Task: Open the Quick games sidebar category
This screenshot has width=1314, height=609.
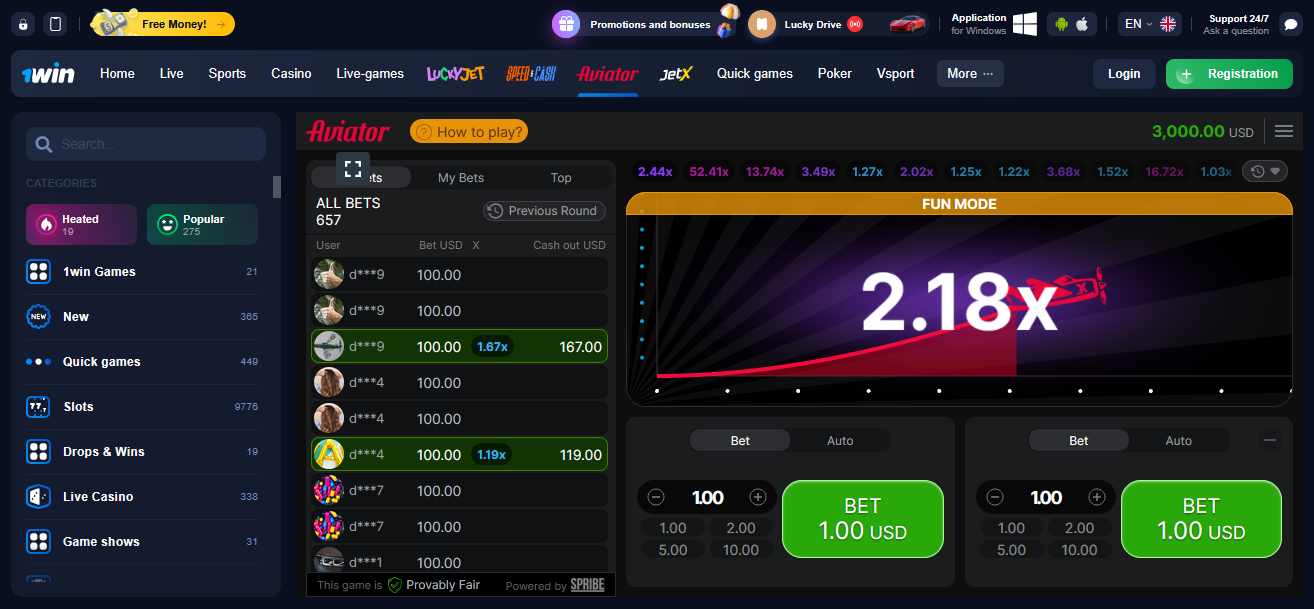Action: [141, 362]
